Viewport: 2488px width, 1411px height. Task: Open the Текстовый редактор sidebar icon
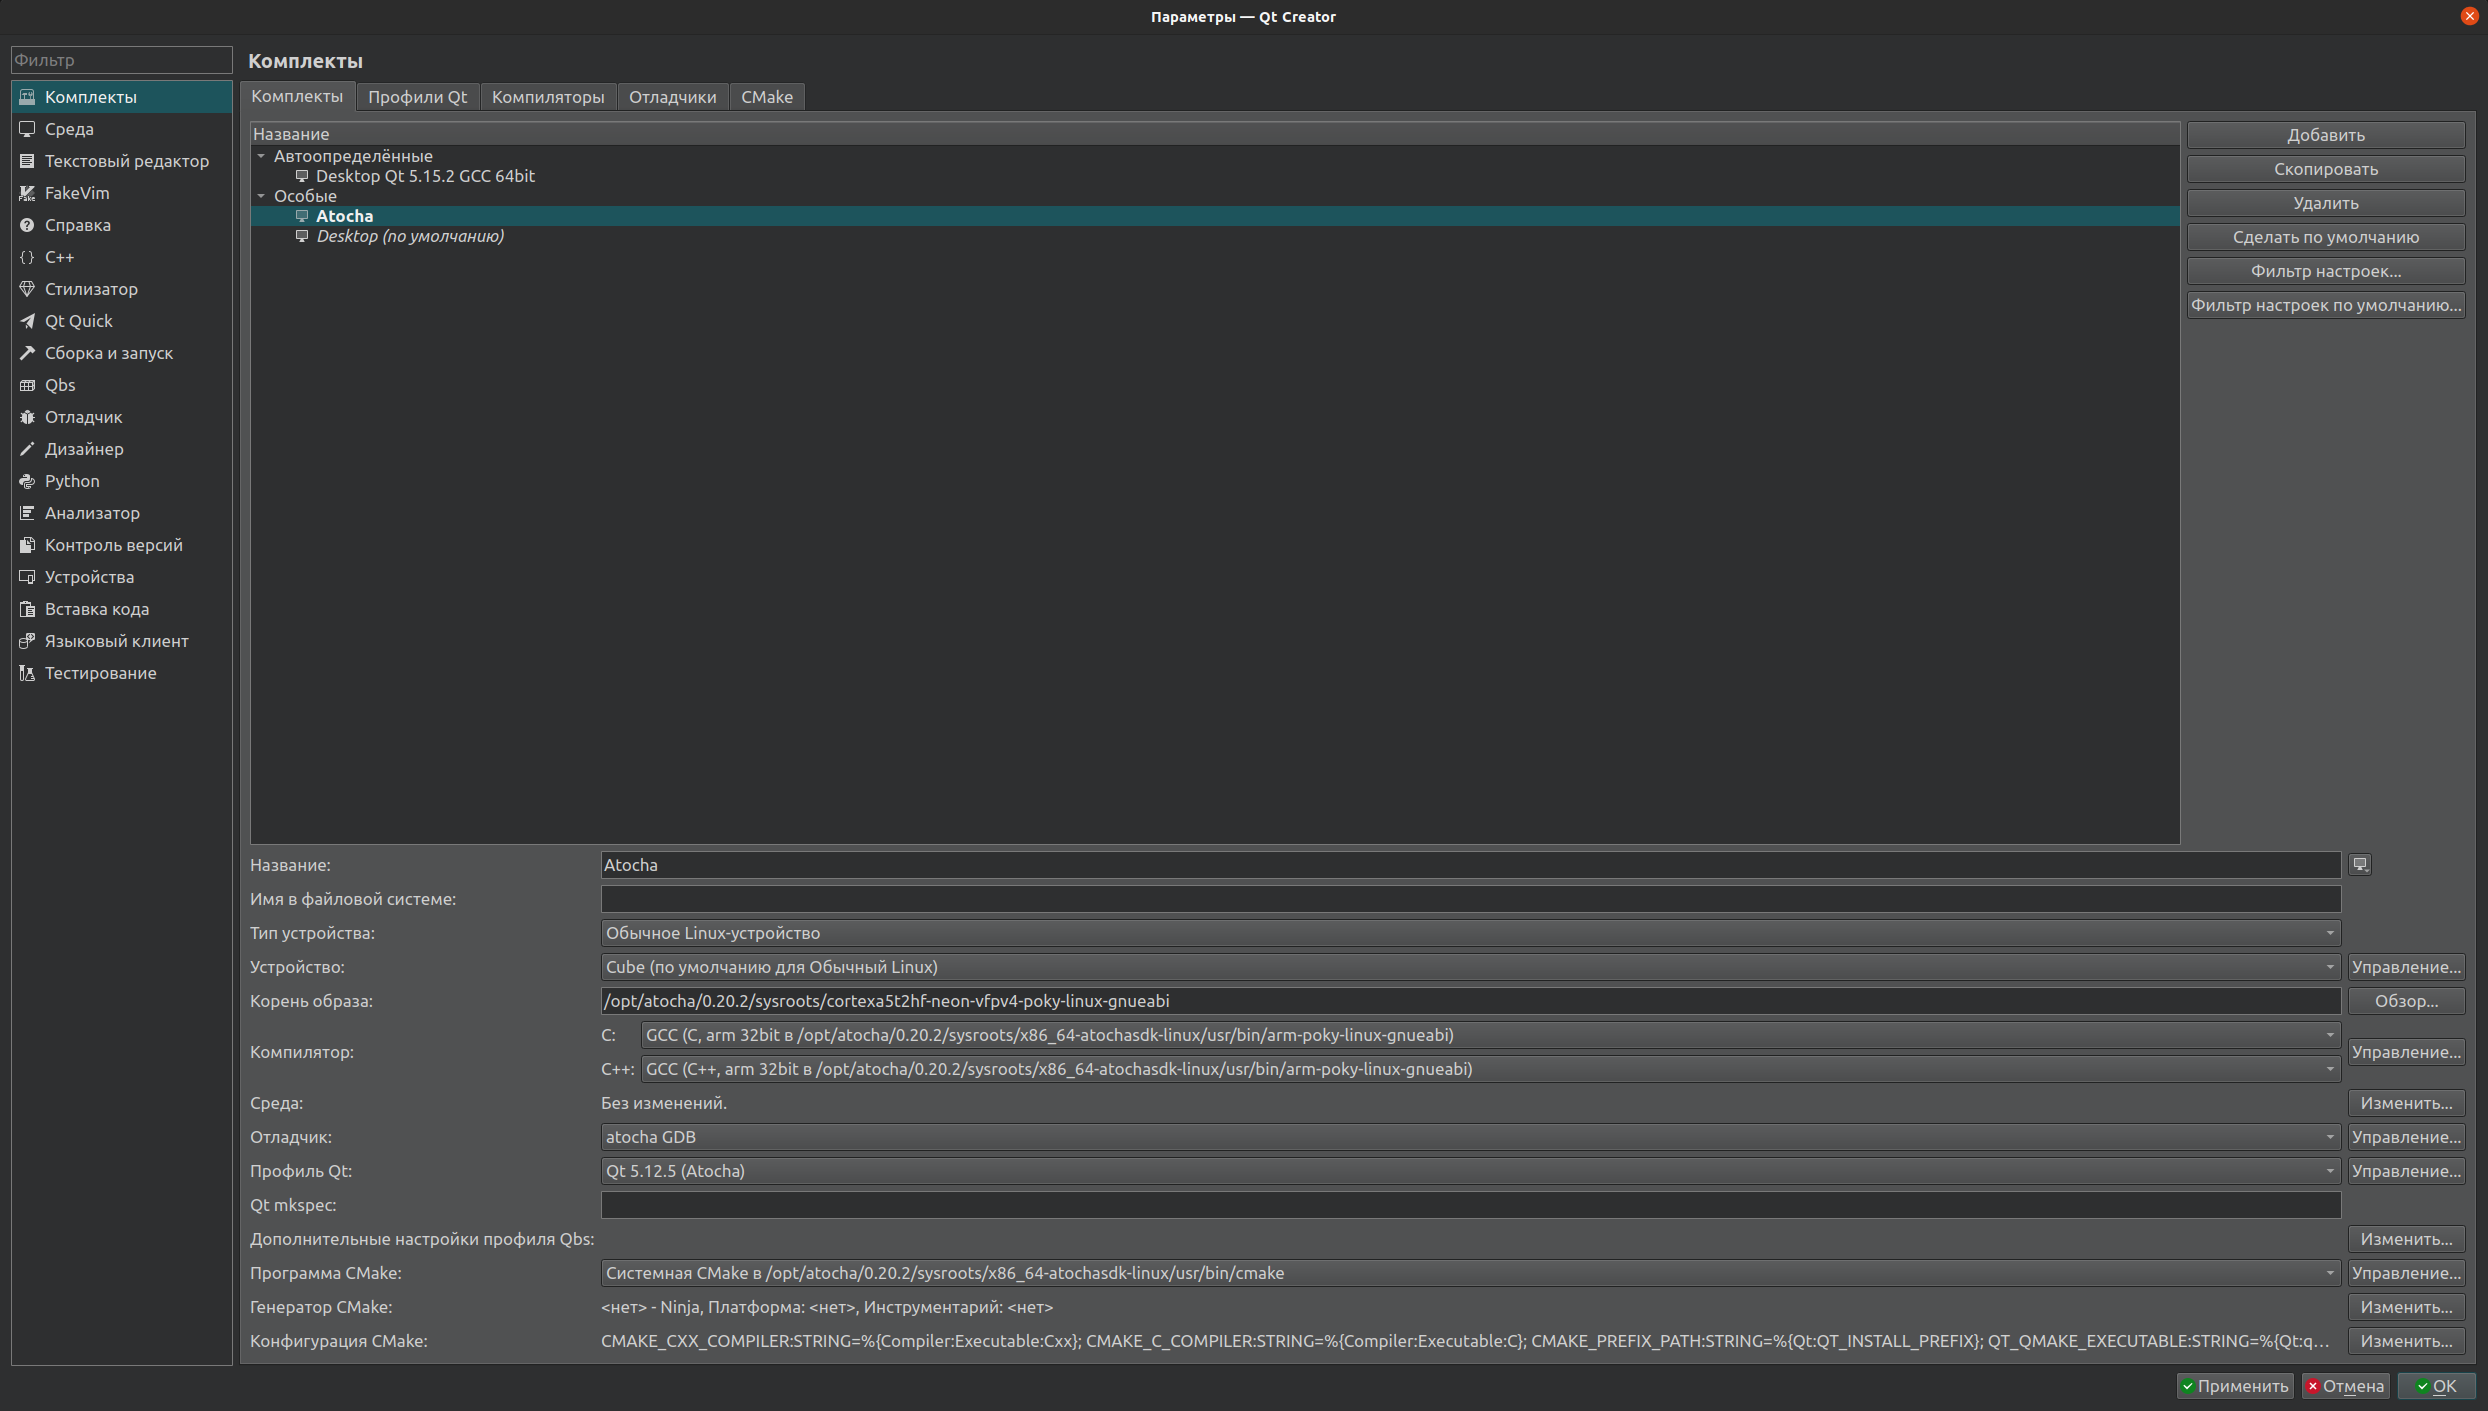pyautogui.click(x=27, y=161)
